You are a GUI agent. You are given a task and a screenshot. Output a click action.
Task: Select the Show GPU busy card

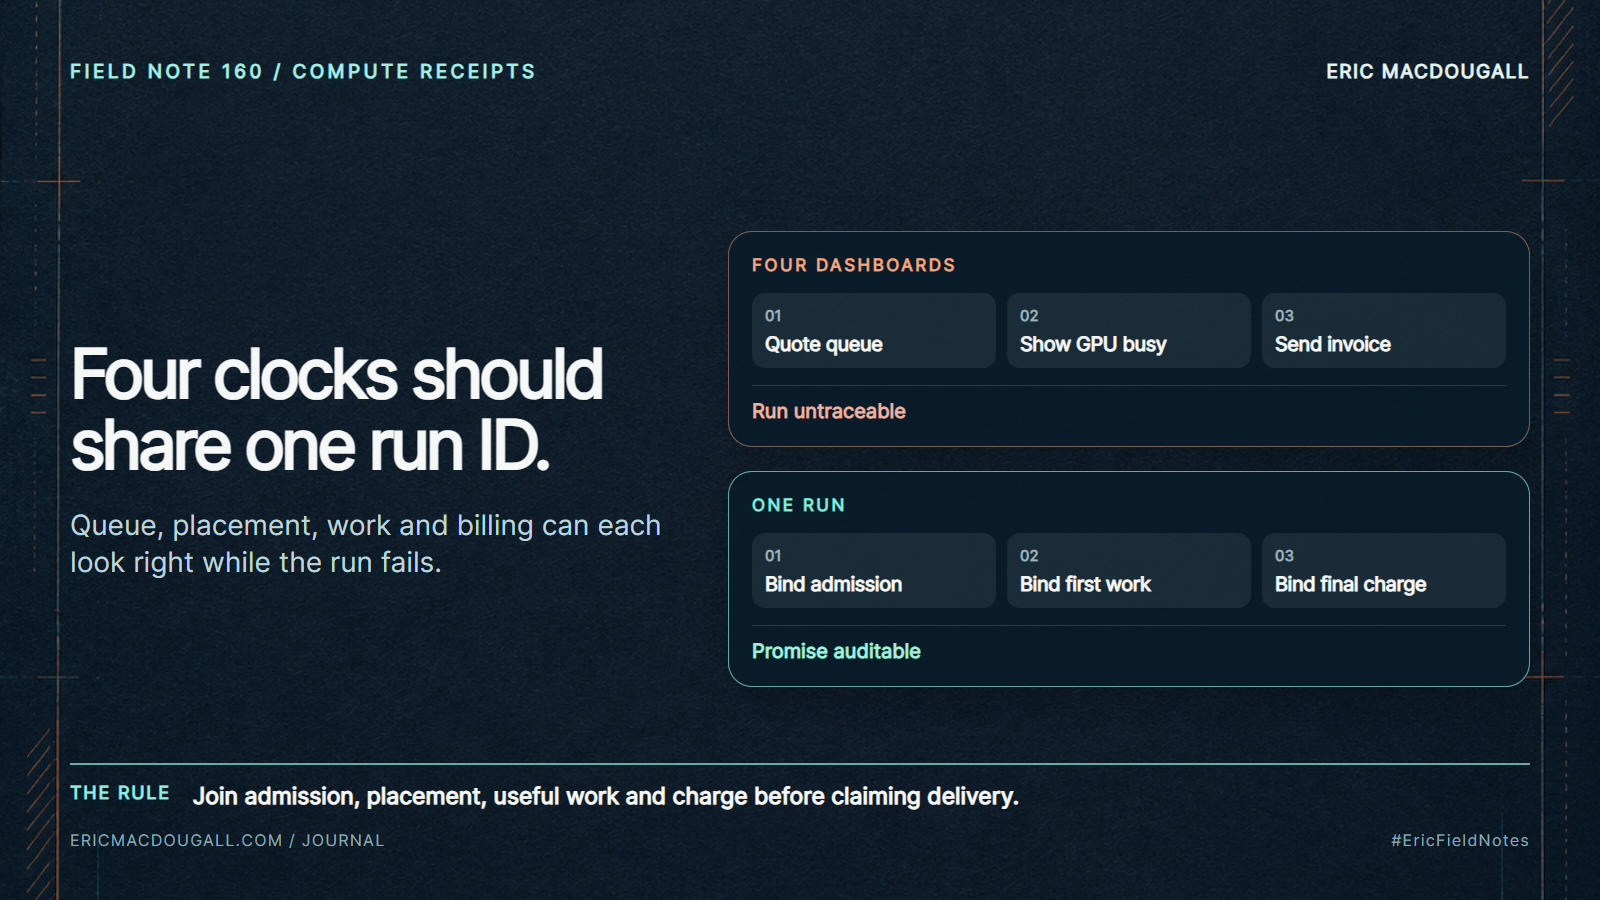tap(1128, 330)
